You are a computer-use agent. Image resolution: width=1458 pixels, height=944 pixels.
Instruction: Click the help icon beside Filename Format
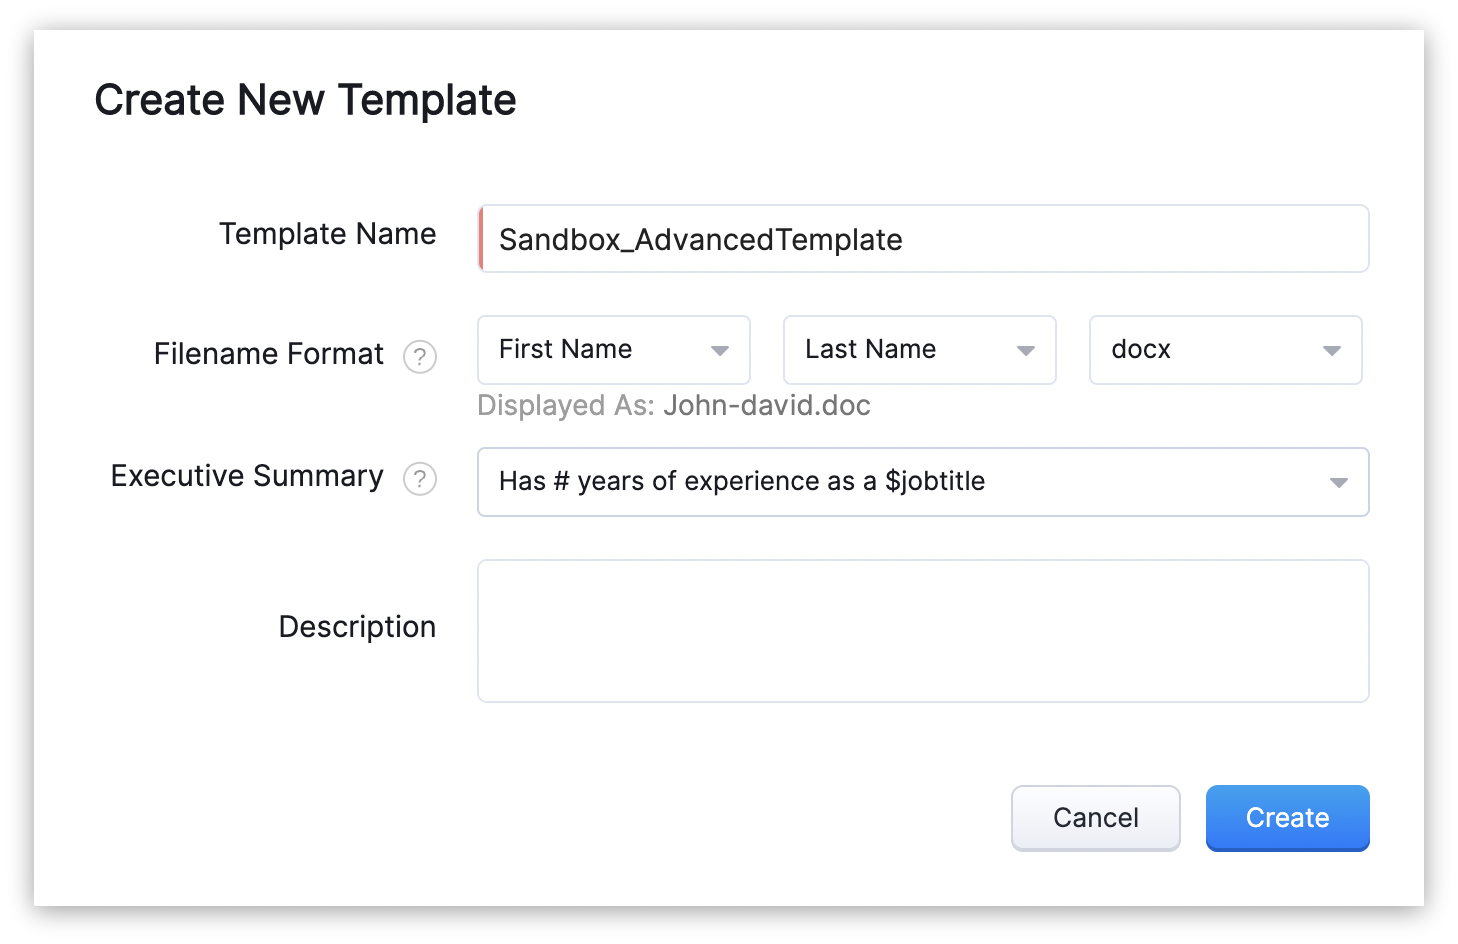[420, 356]
